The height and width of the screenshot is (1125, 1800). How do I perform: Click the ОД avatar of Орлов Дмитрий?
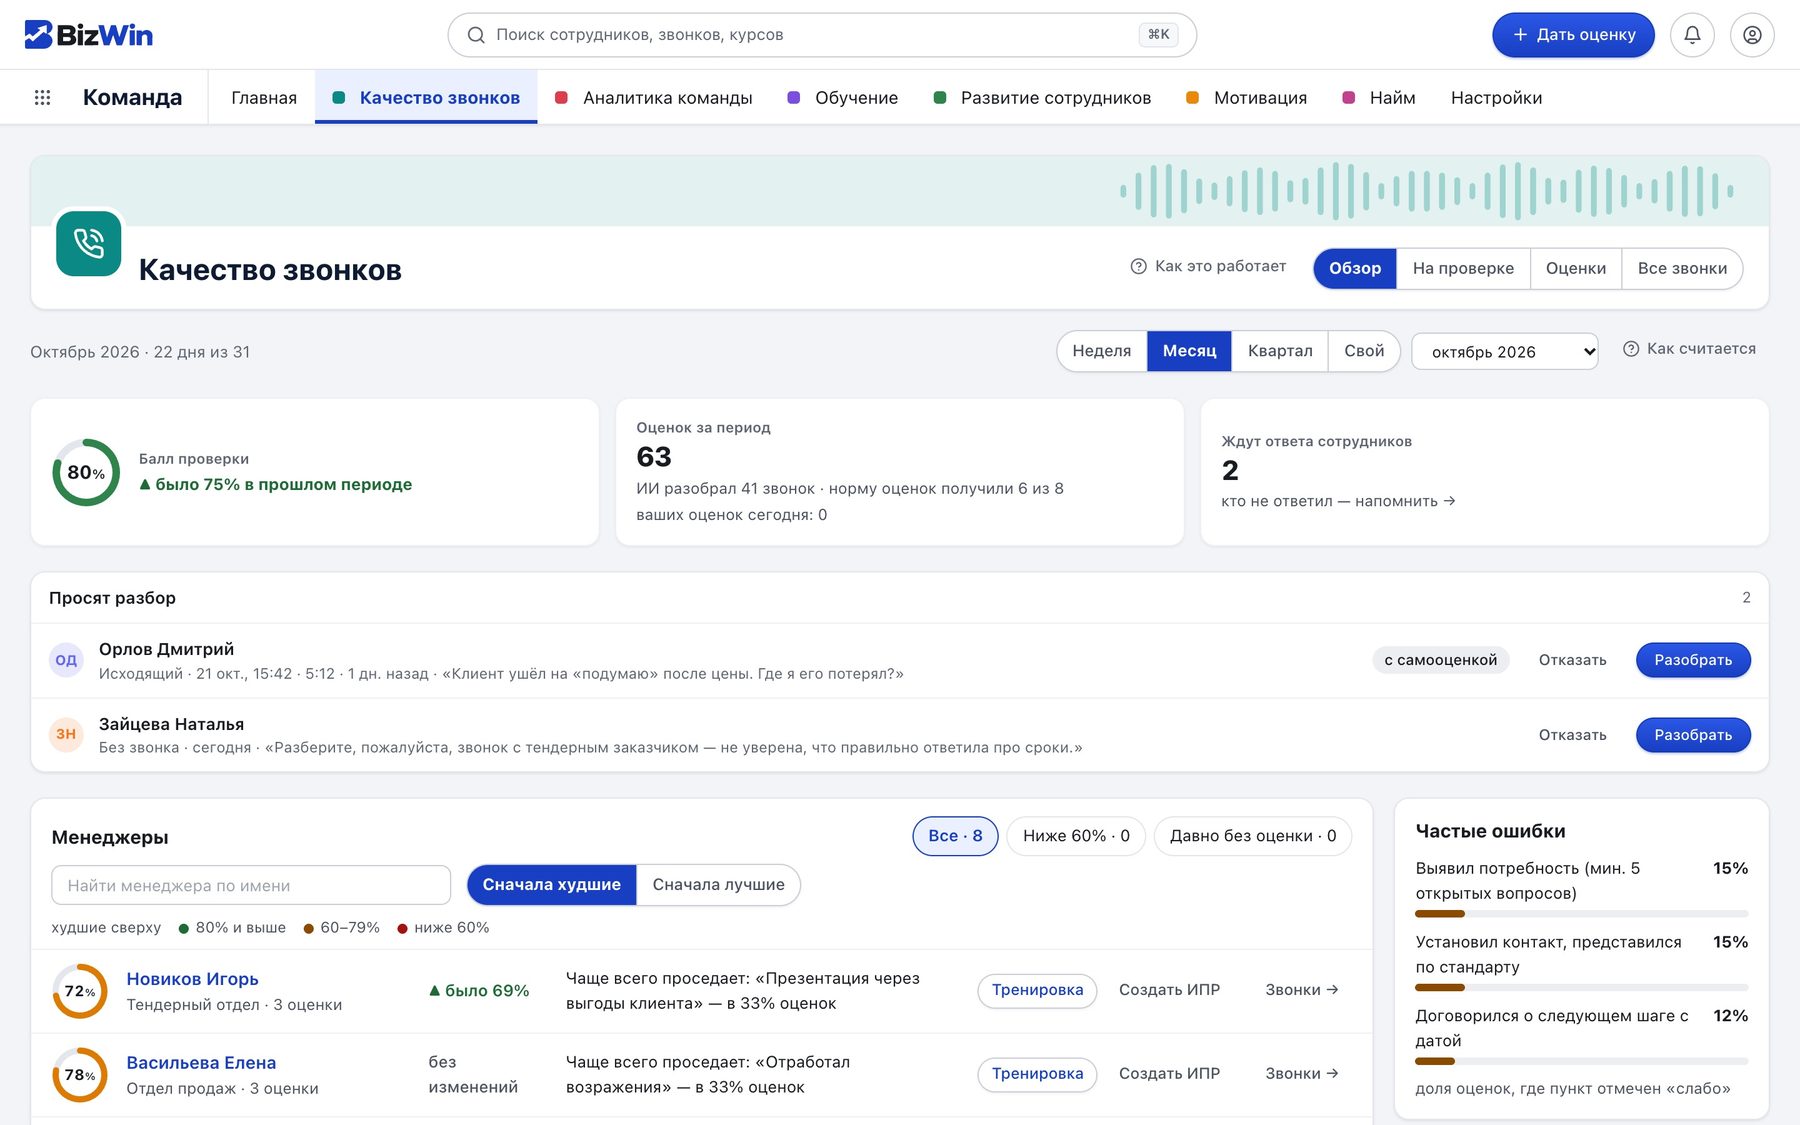point(66,660)
